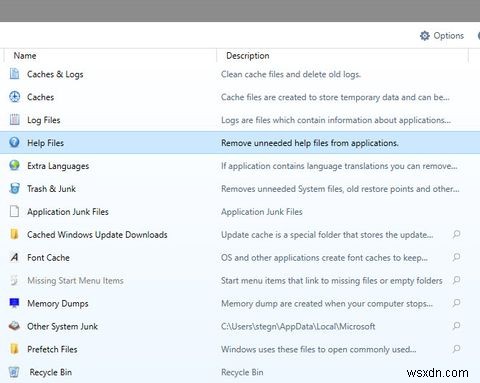The width and height of the screenshot is (480, 383).
Task: Click the Log Files notepad icon
Action: point(14,119)
